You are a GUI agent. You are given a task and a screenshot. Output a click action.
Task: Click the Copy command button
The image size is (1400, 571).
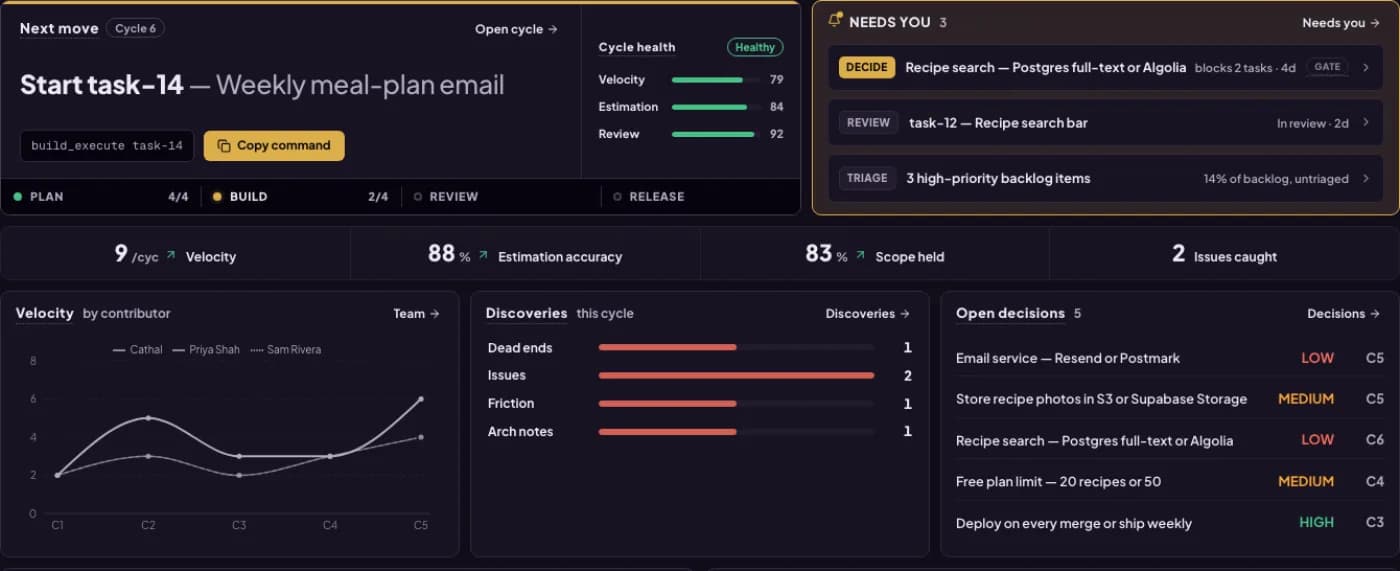point(274,146)
